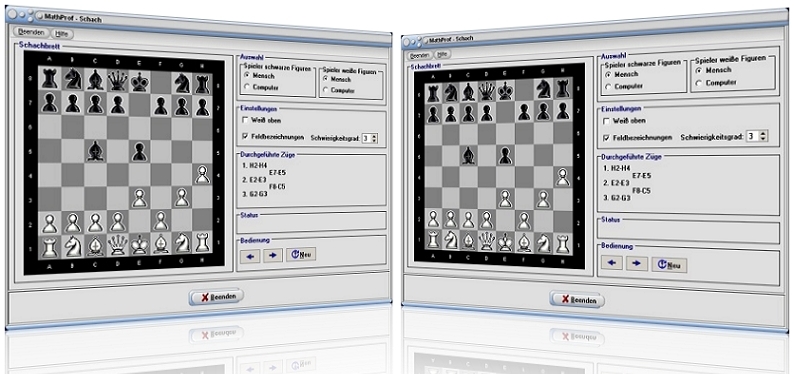Image resolution: width=794 pixels, height=374 pixels.
Task: Select white king on E1 in right board
Action: pos(504,242)
